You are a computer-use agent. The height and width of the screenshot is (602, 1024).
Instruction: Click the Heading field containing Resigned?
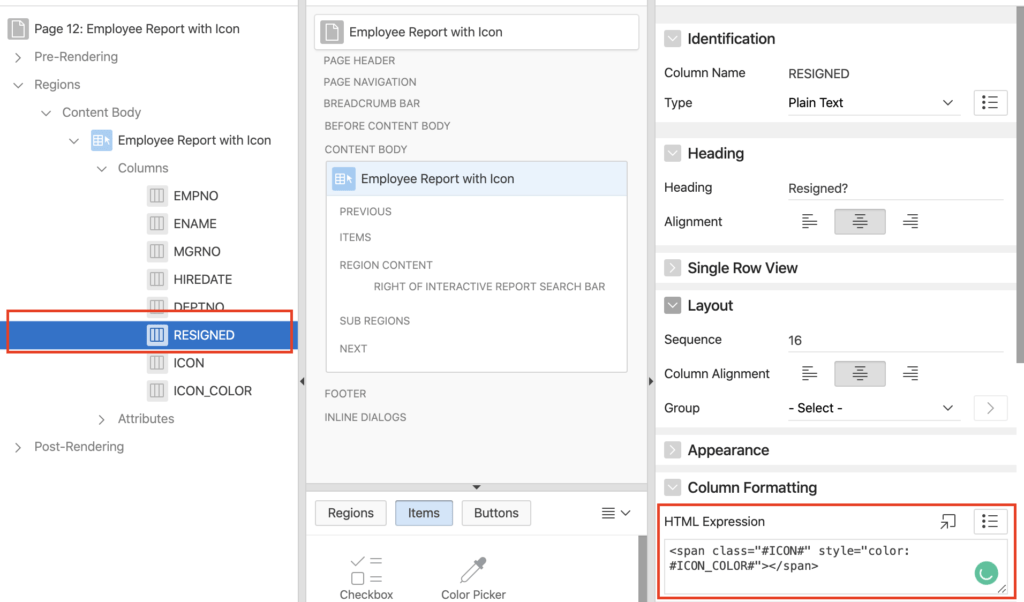point(895,189)
